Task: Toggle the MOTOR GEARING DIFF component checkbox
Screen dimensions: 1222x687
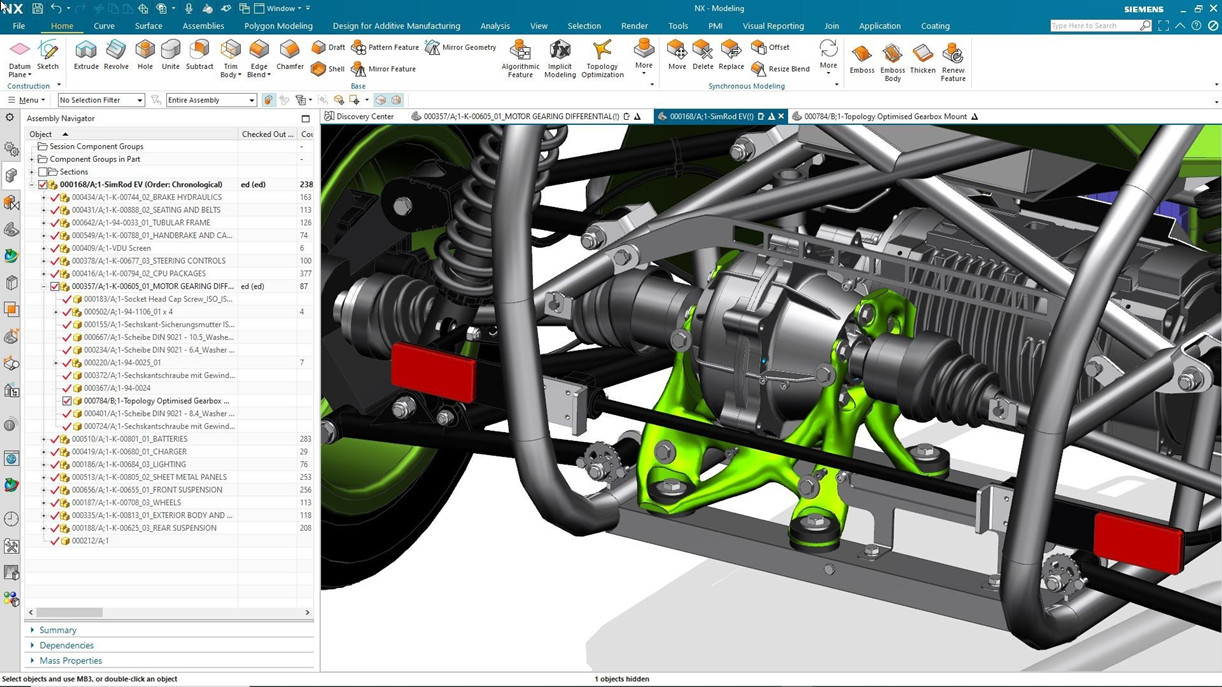Action: click(56, 286)
